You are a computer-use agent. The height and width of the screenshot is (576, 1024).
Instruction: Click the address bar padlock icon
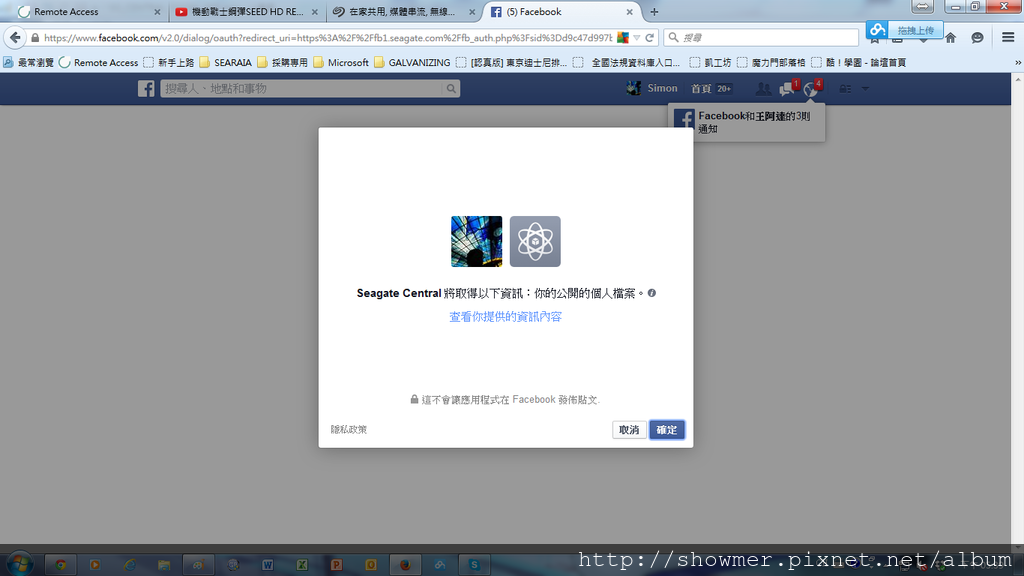[x=35, y=38]
